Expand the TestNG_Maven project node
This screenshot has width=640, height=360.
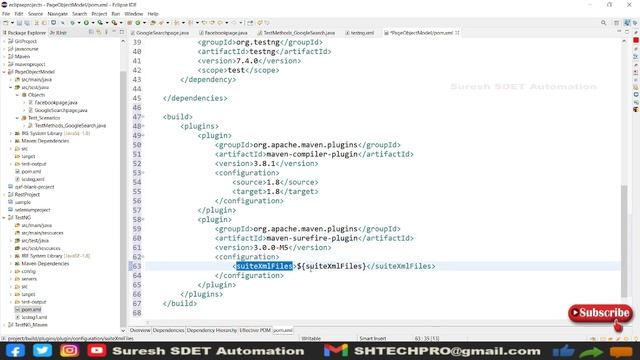[x=4, y=325]
